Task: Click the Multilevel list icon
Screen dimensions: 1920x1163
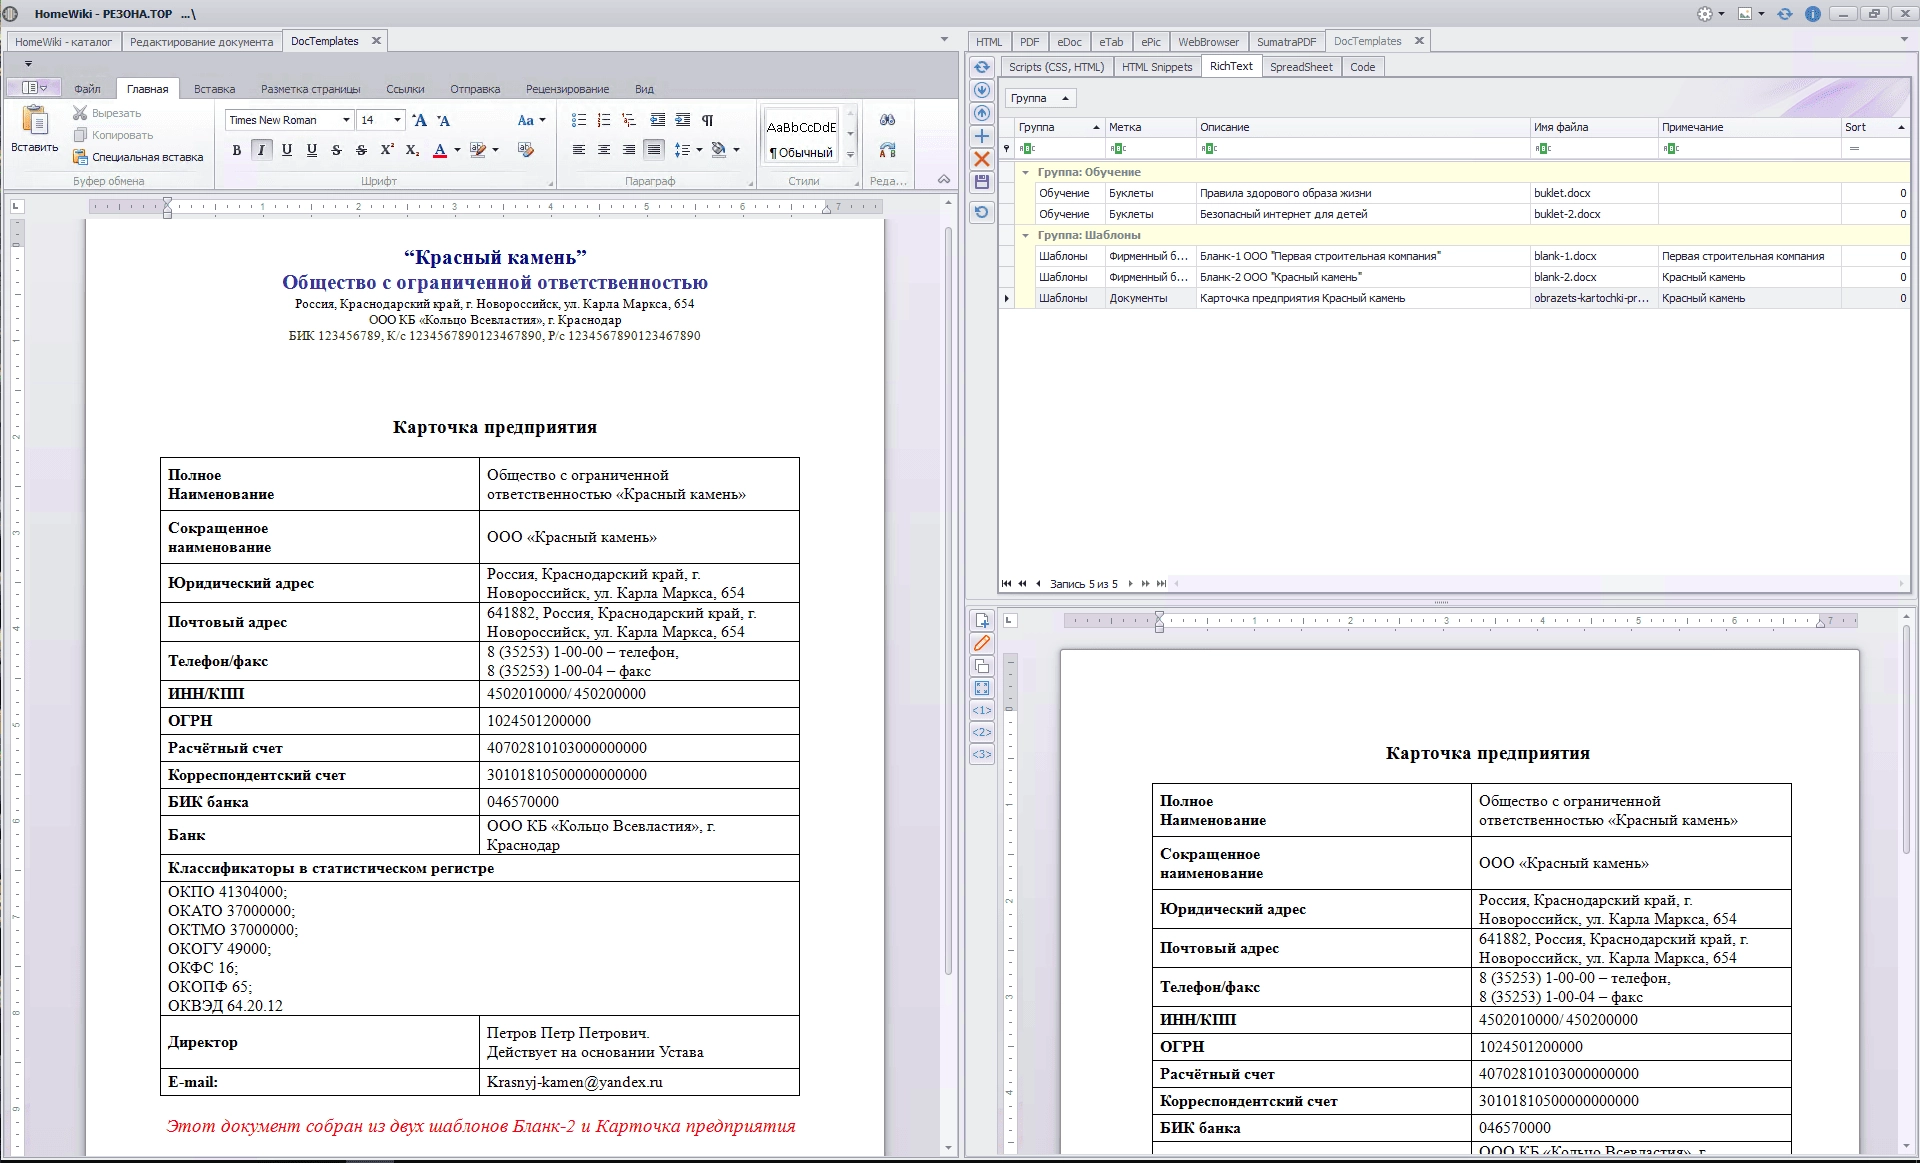Action: pyautogui.click(x=629, y=120)
